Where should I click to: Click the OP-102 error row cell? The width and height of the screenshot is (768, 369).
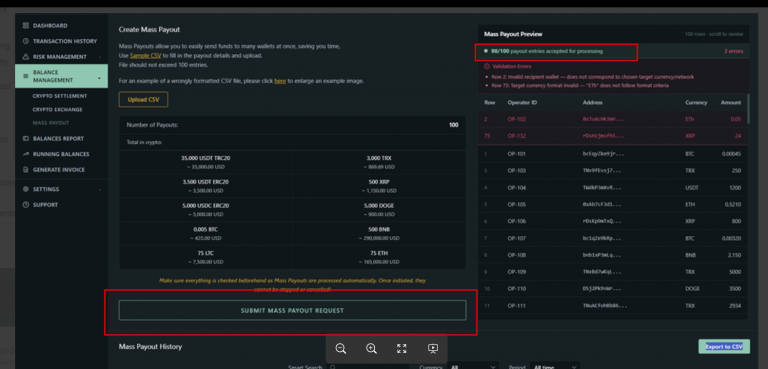[516, 119]
